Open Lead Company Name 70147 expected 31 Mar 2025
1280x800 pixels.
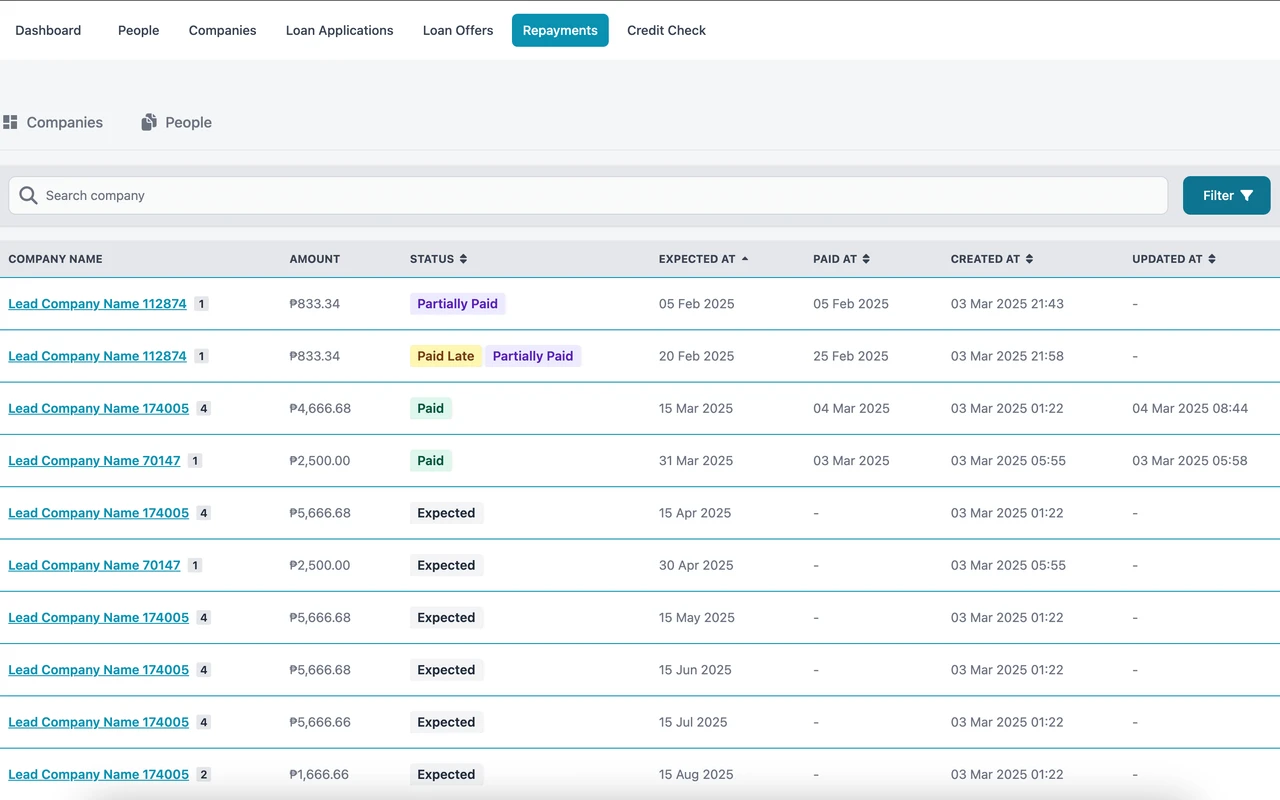94,461
